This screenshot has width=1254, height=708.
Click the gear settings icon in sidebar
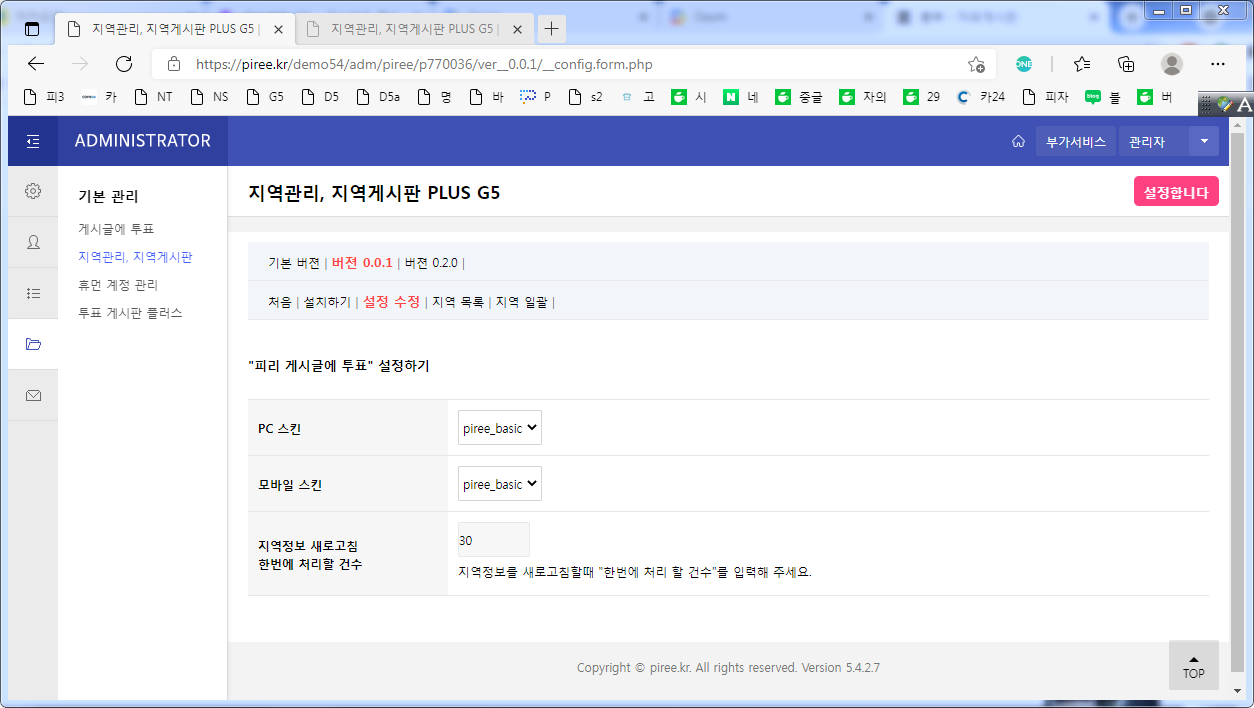coord(33,191)
